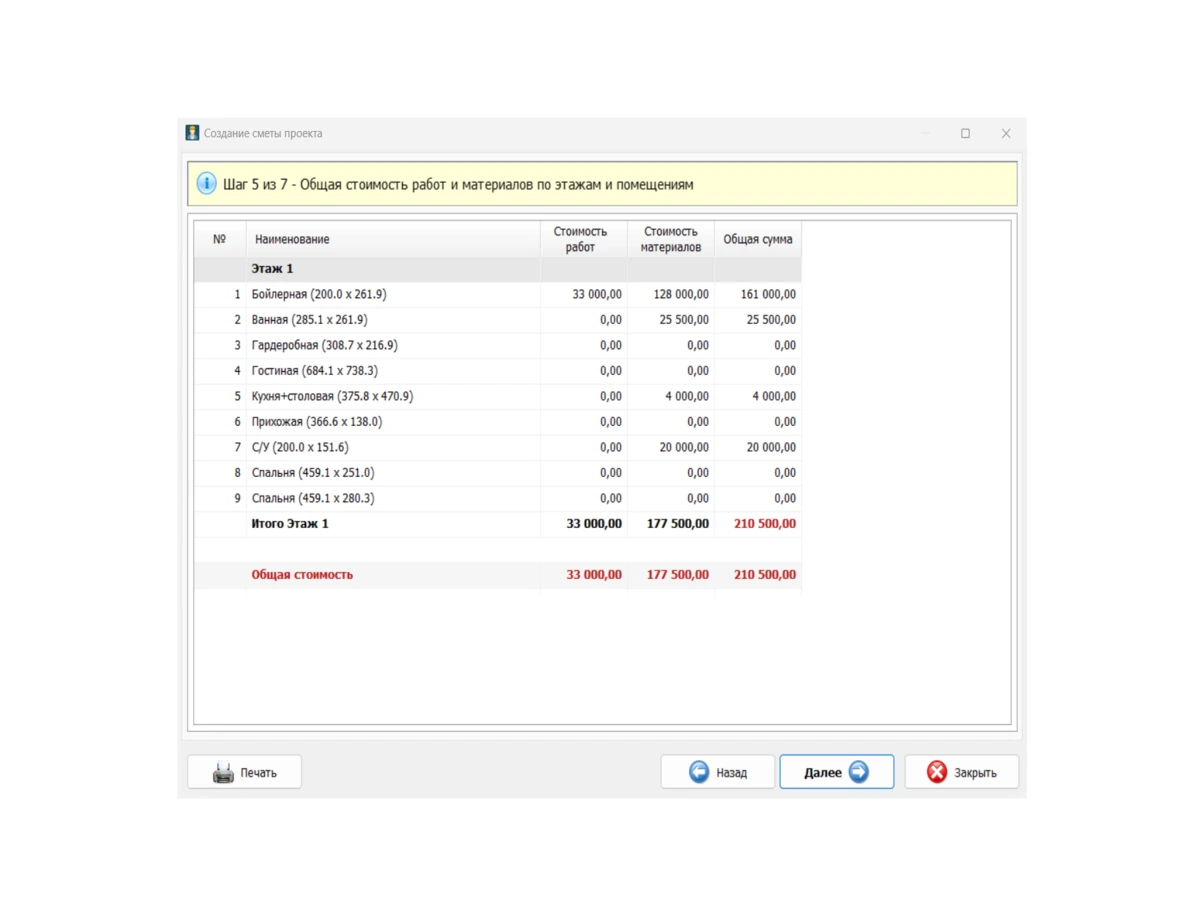Click the № column header
Viewport: 1200px width, 910px height.
click(220, 239)
